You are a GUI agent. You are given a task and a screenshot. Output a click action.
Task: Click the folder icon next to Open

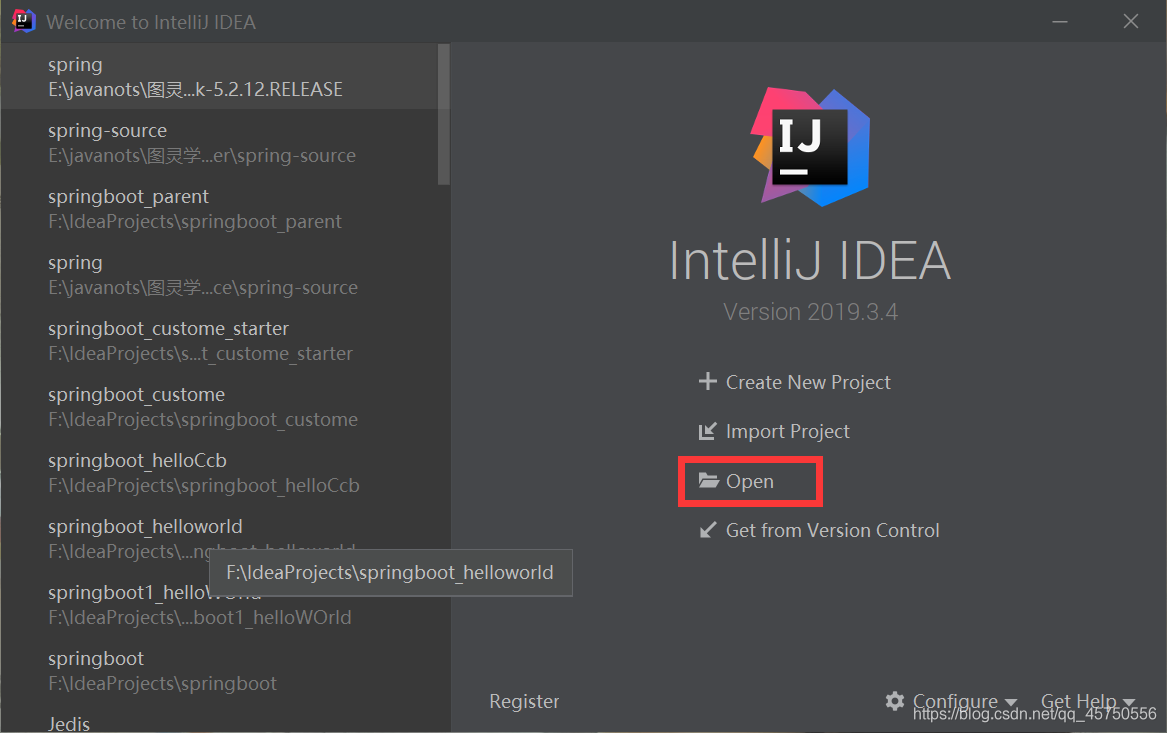[x=709, y=481]
